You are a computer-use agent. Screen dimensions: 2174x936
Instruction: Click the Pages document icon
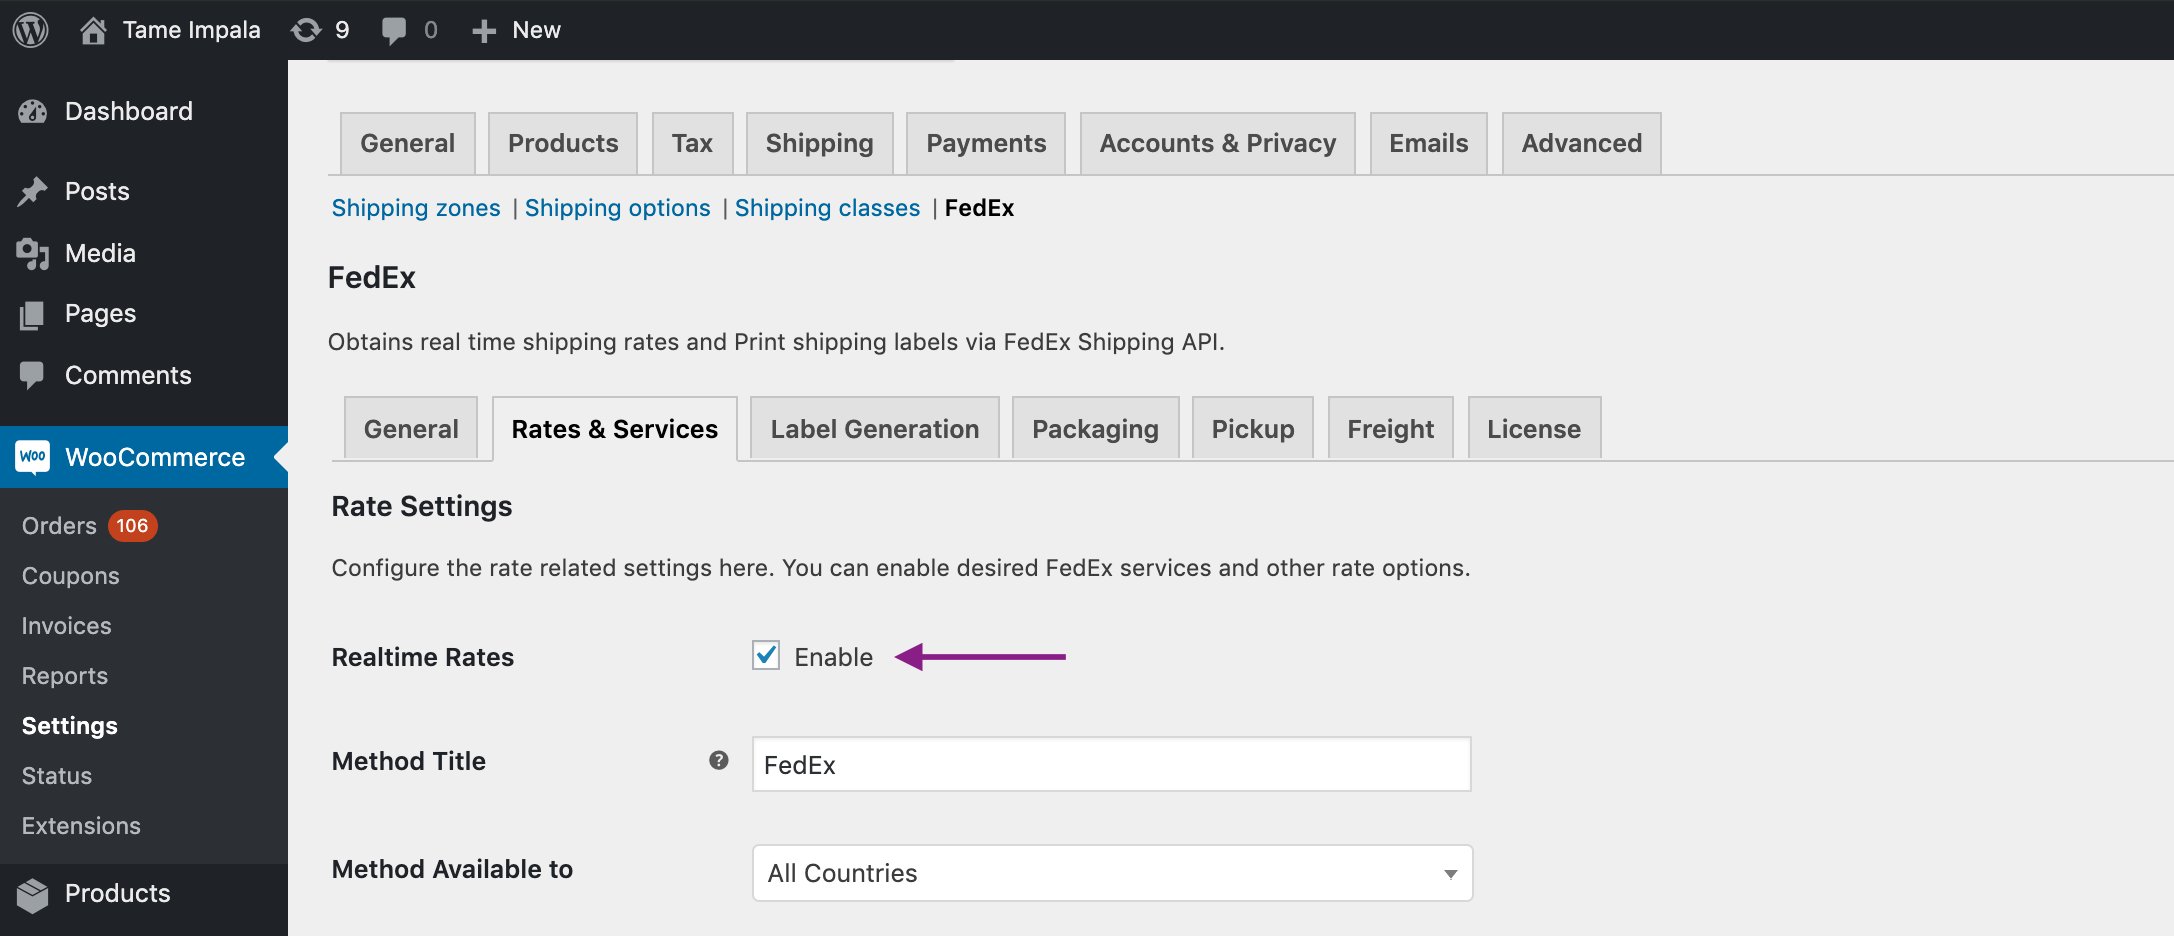32,315
